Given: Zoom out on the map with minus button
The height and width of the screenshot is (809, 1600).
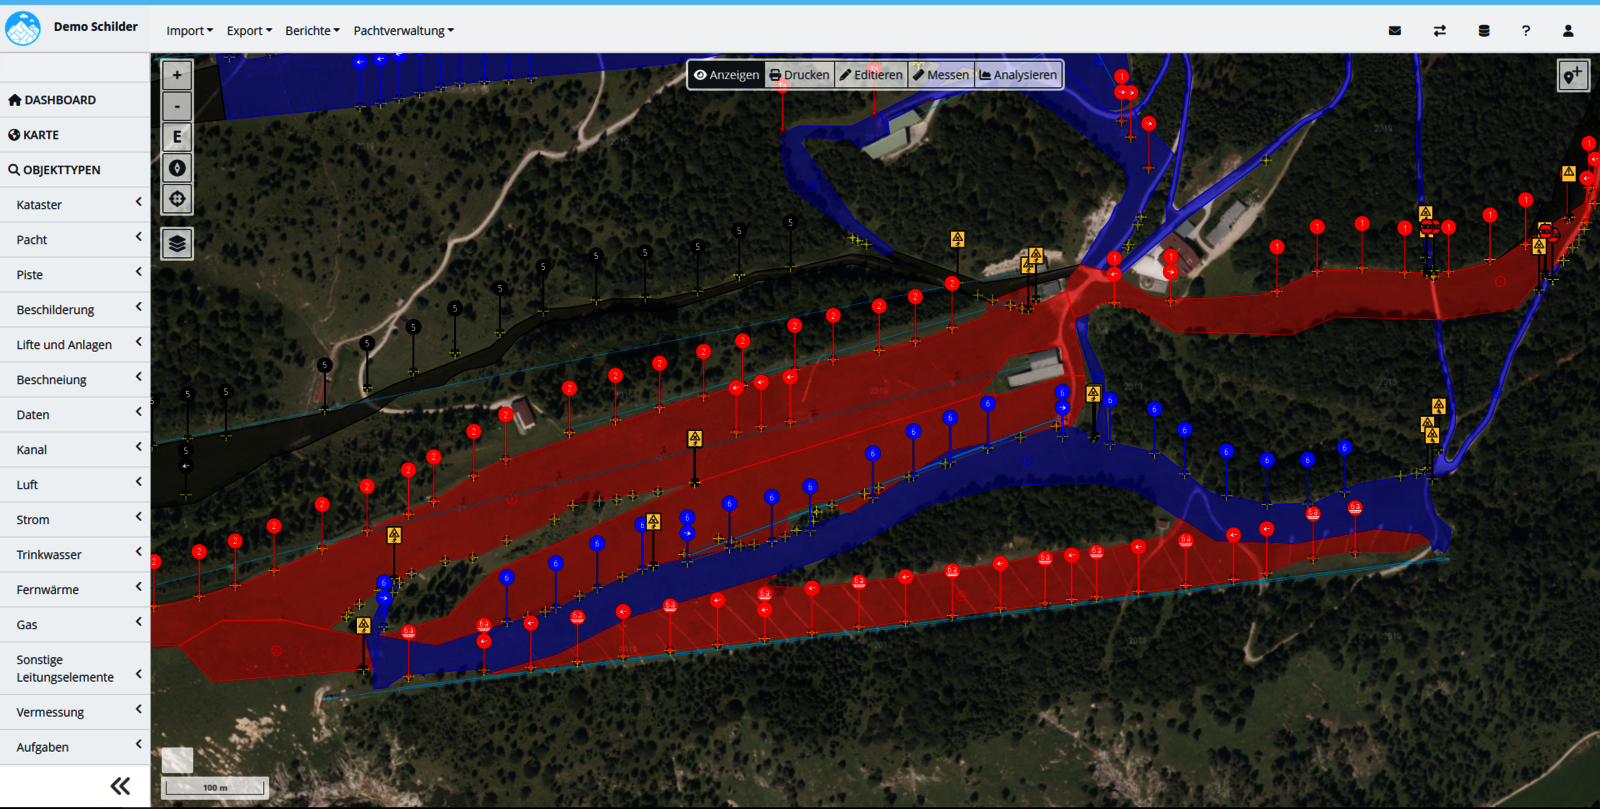Looking at the screenshot, I should (177, 106).
